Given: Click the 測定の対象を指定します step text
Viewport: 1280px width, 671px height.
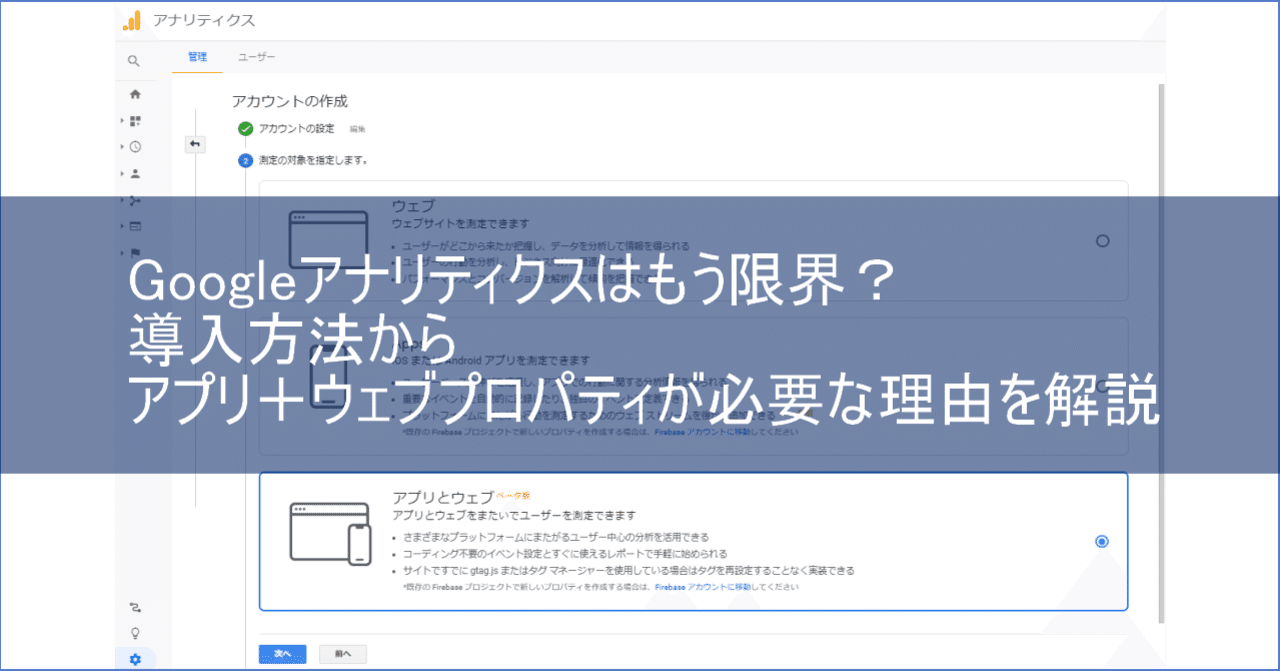Looking at the screenshot, I should (x=313, y=160).
